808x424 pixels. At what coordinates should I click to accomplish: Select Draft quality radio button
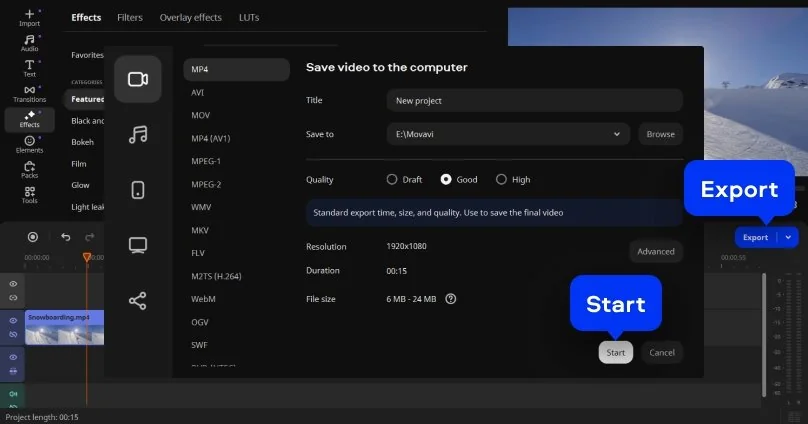tap(392, 180)
